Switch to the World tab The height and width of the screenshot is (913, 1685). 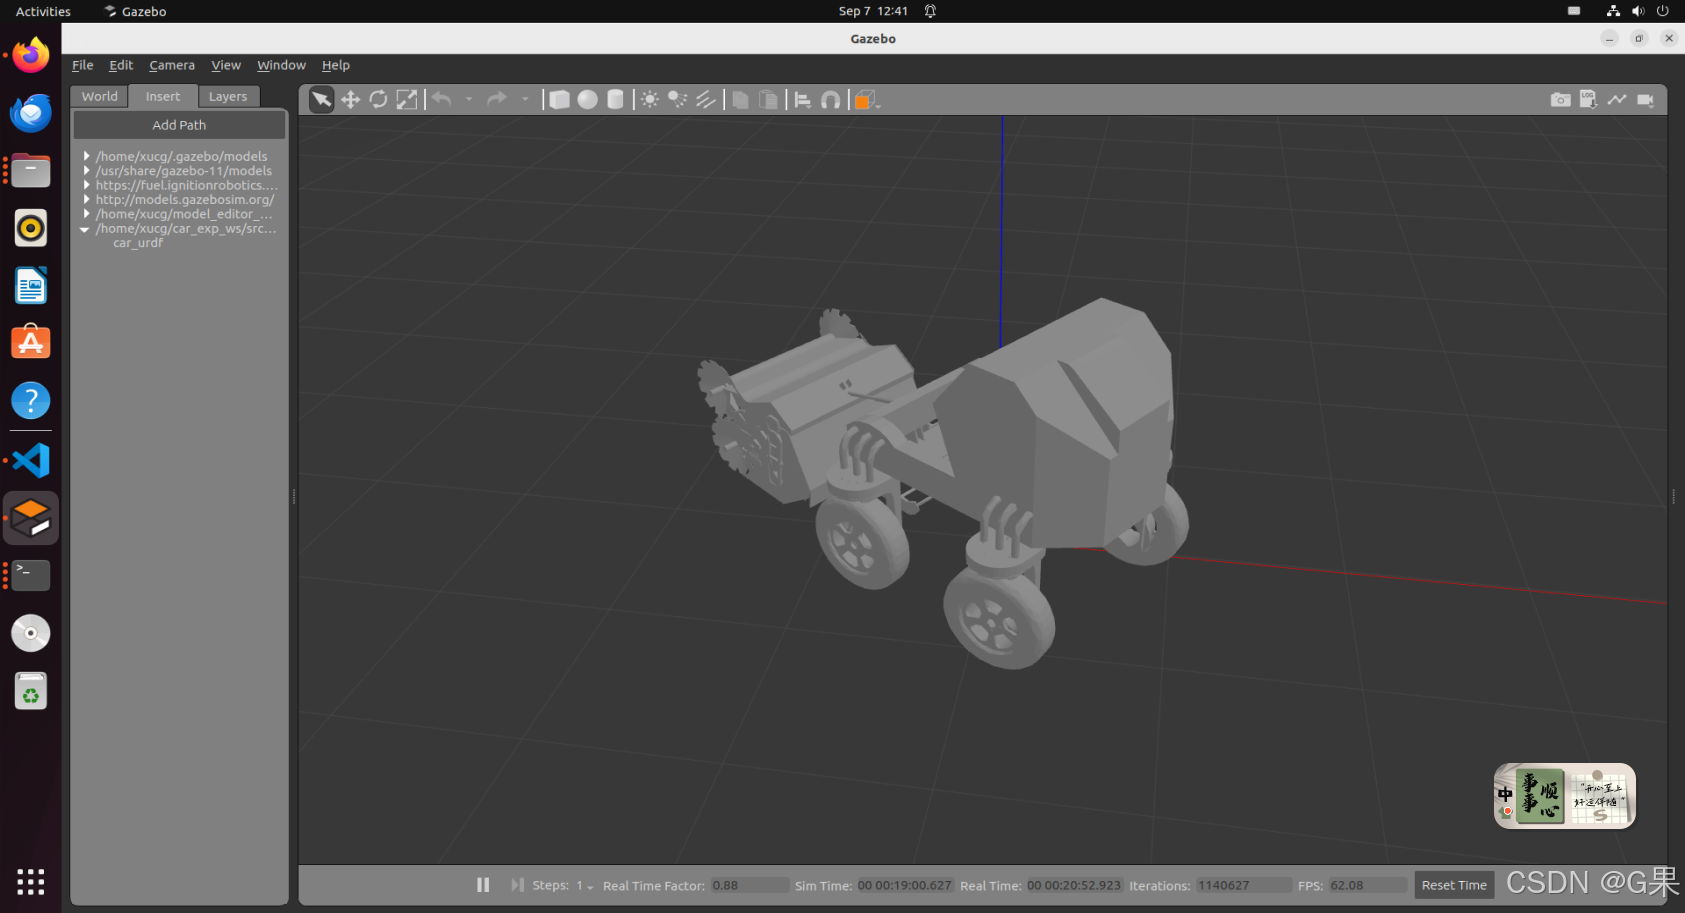click(x=100, y=96)
